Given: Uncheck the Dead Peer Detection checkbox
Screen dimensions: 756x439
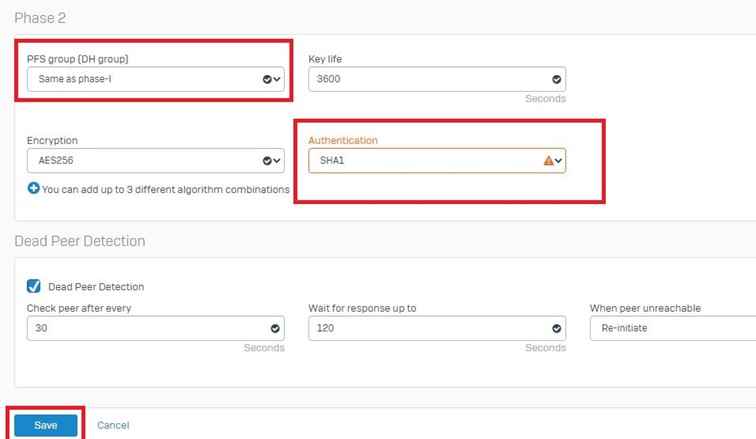Looking at the screenshot, I should point(34,286).
